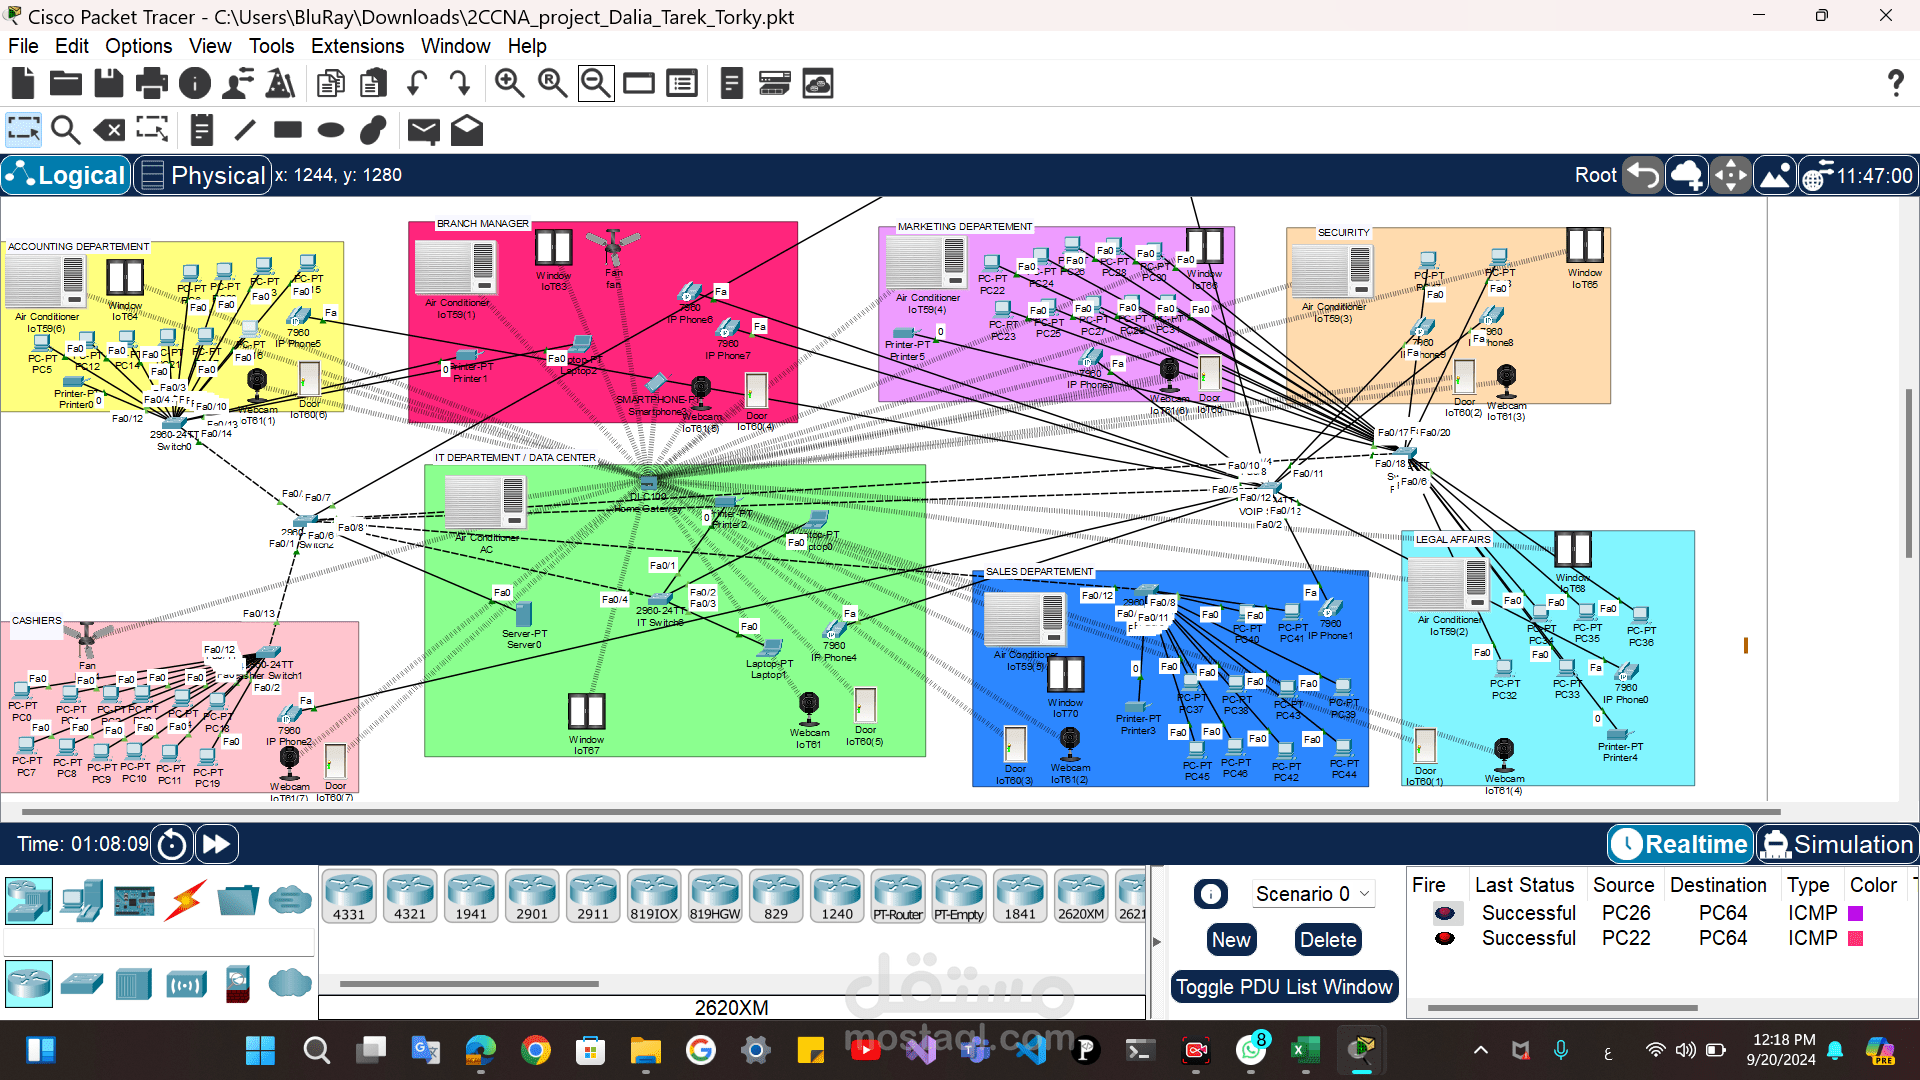1920x1080 pixels.
Task: Open the Edit menu
Action: [x=72, y=46]
